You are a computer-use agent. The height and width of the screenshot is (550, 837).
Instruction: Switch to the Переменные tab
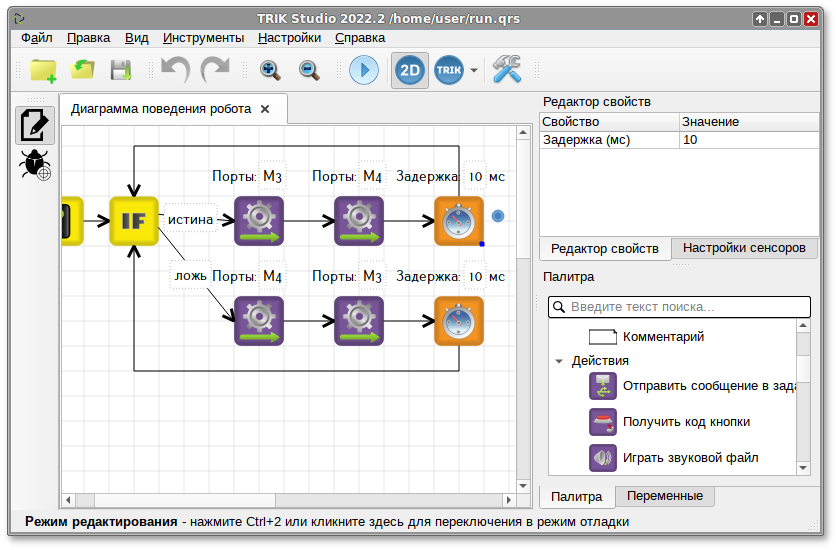pos(664,496)
